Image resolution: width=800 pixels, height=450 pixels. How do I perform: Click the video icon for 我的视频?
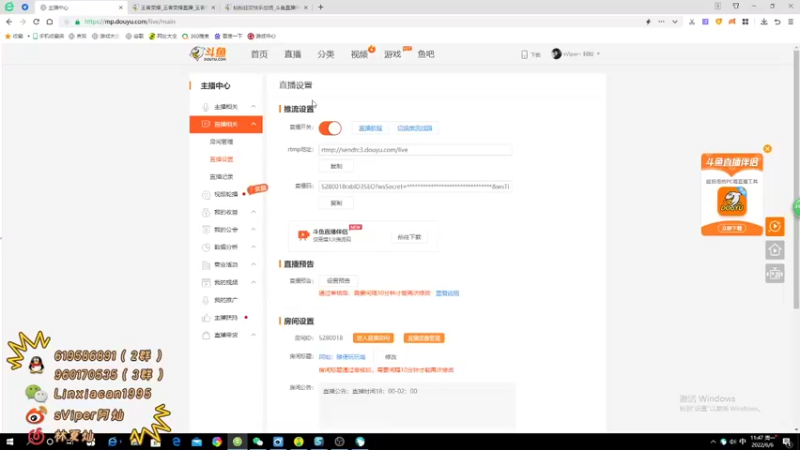pos(206,283)
